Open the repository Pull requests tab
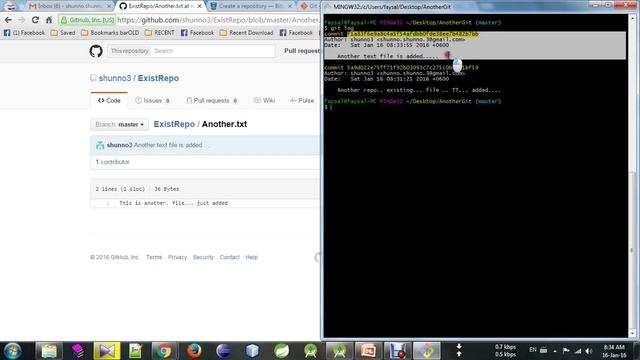640x360 pixels. (211, 100)
